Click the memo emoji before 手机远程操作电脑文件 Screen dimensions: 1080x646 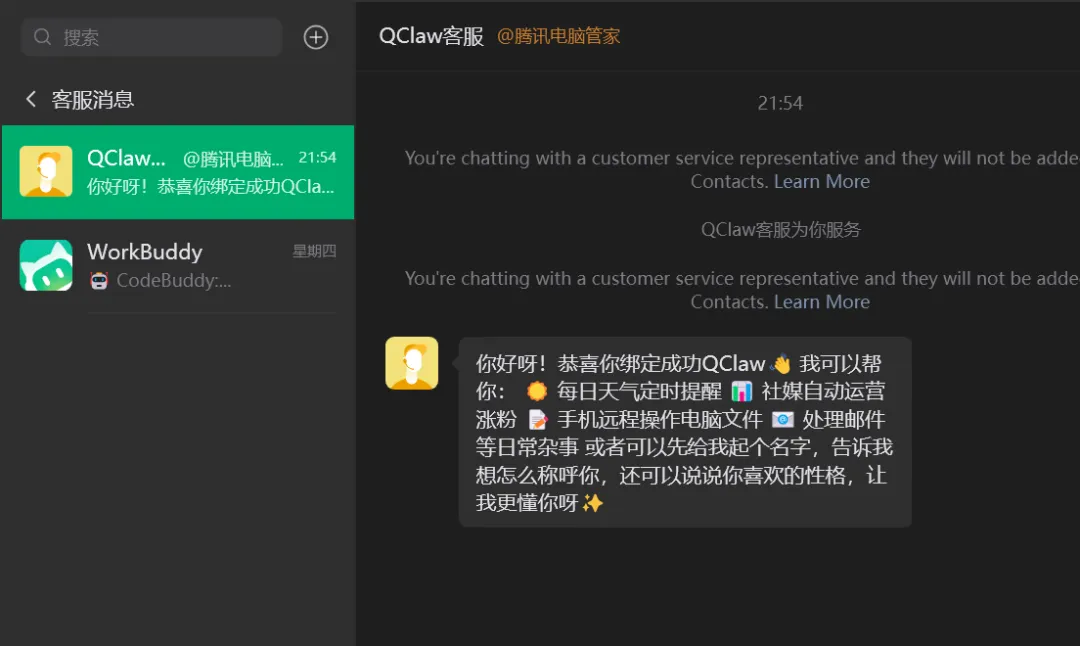(x=537, y=419)
